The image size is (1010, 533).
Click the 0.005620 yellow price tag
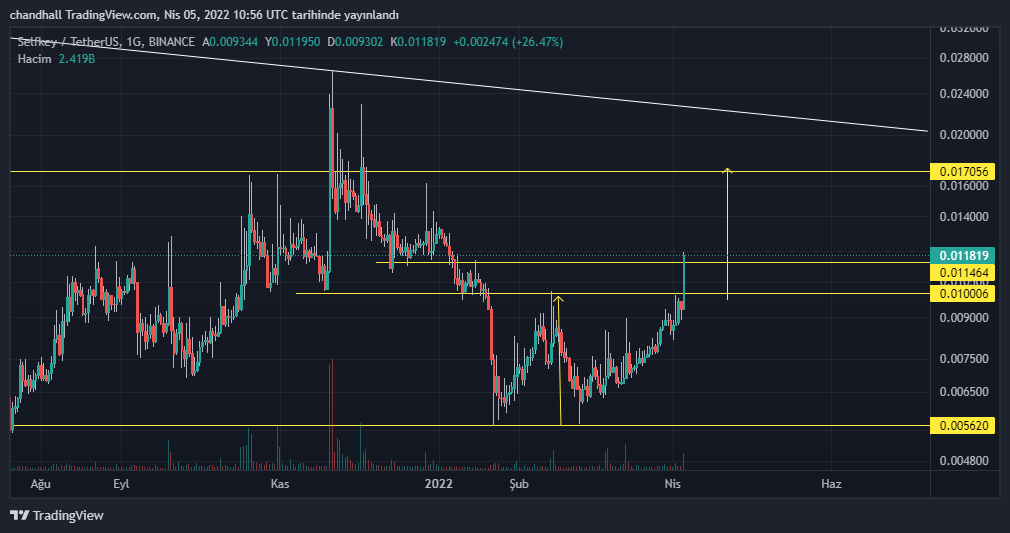(962, 425)
